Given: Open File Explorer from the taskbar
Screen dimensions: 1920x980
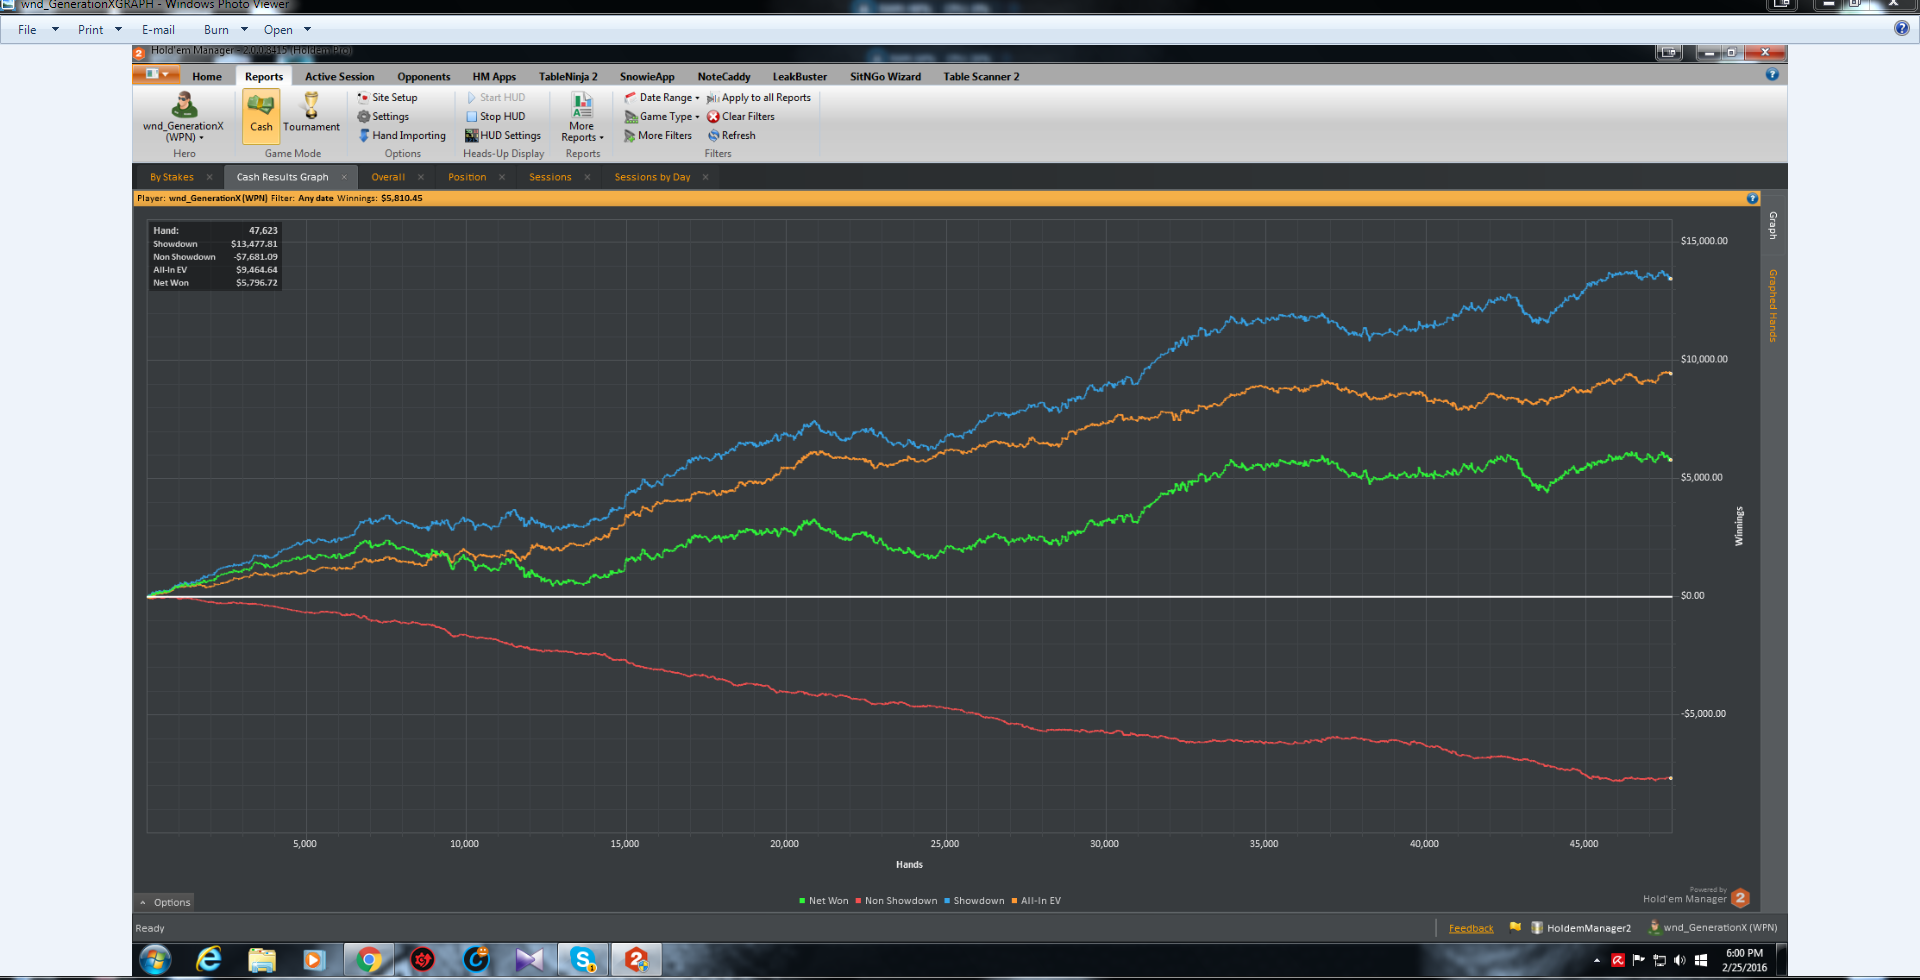Looking at the screenshot, I should (262, 960).
